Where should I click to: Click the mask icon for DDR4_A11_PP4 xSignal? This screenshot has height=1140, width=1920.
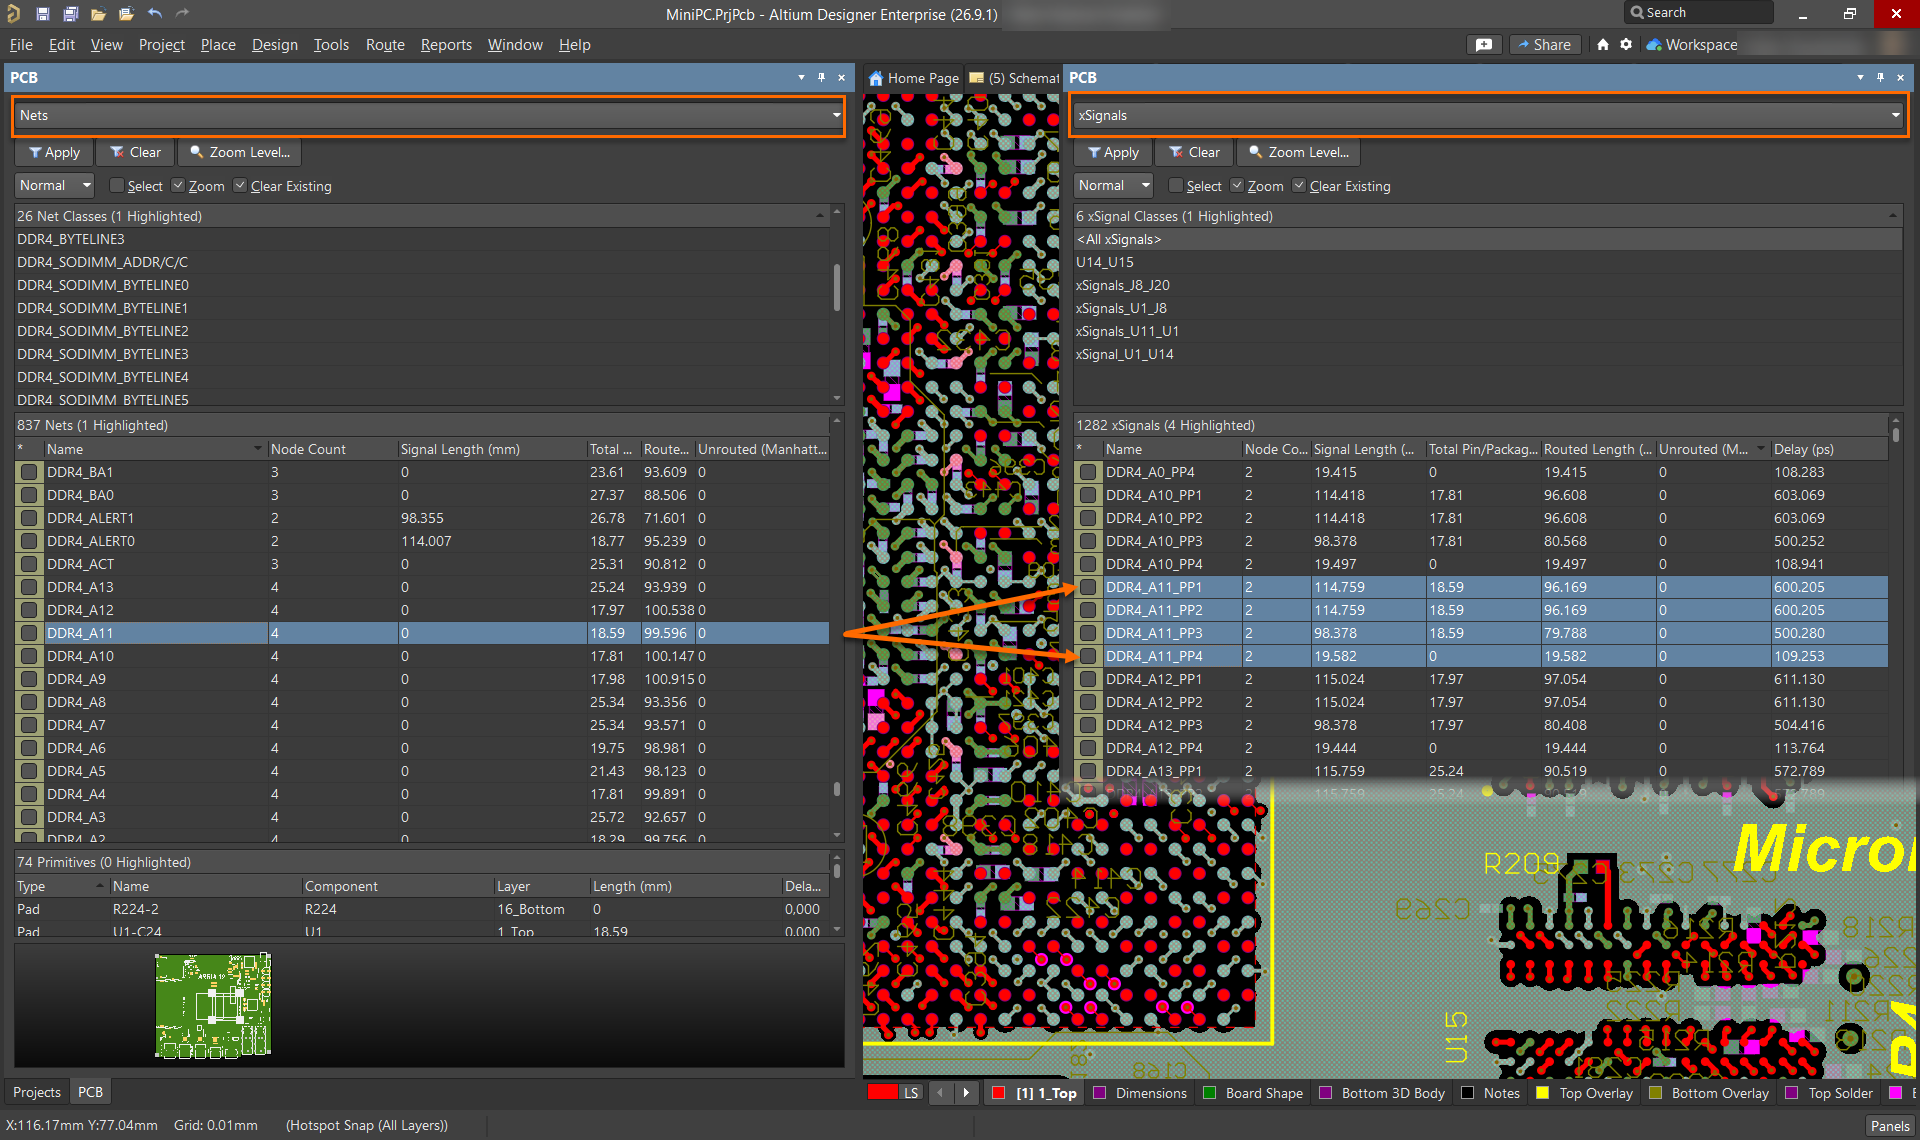(1088, 656)
